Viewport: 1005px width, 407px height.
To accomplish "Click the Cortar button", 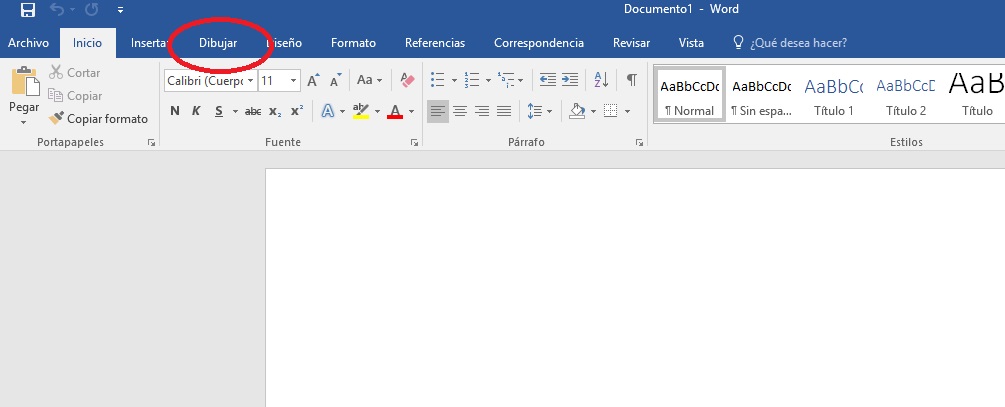I will point(75,73).
